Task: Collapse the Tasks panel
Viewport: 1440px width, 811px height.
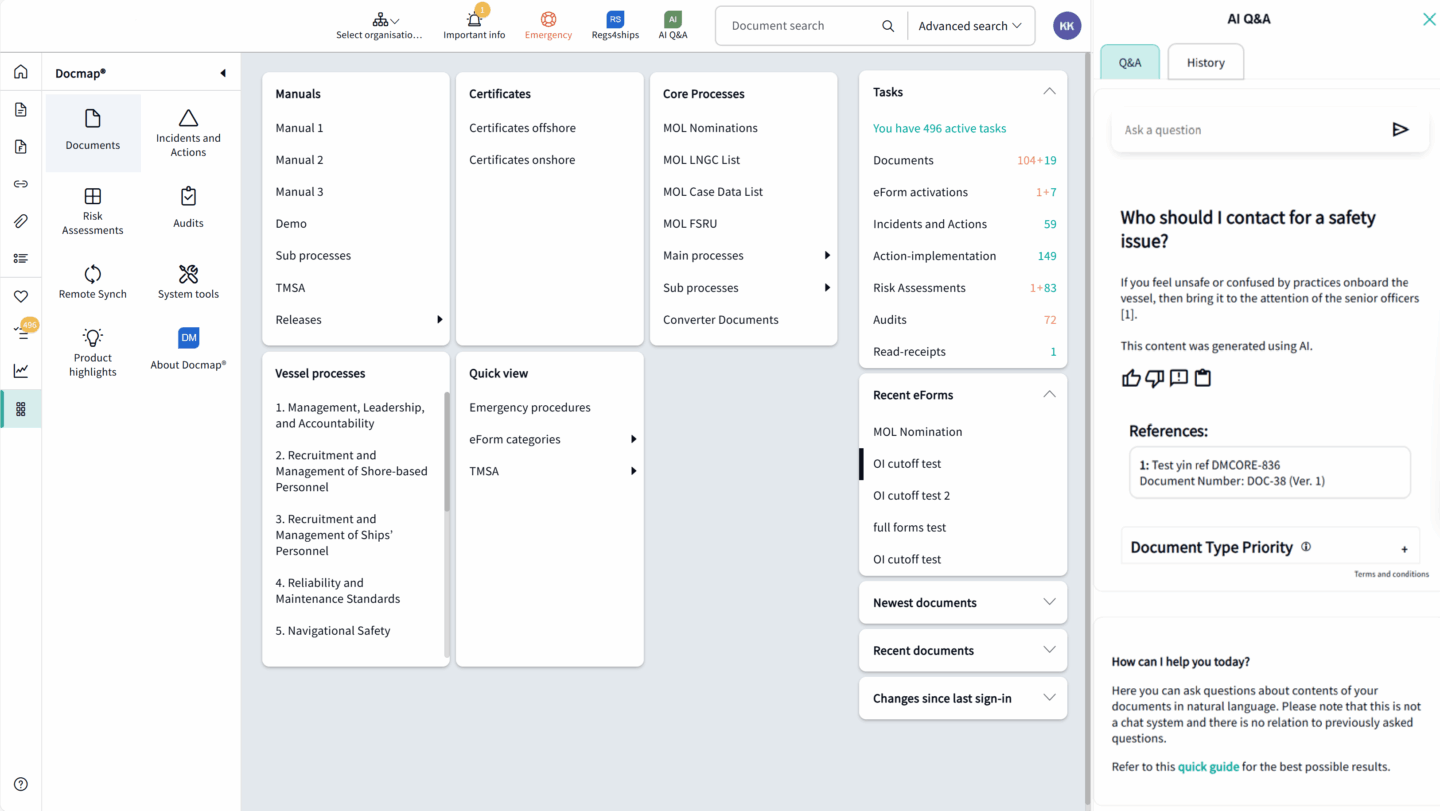Action: [x=1049, y=92]
